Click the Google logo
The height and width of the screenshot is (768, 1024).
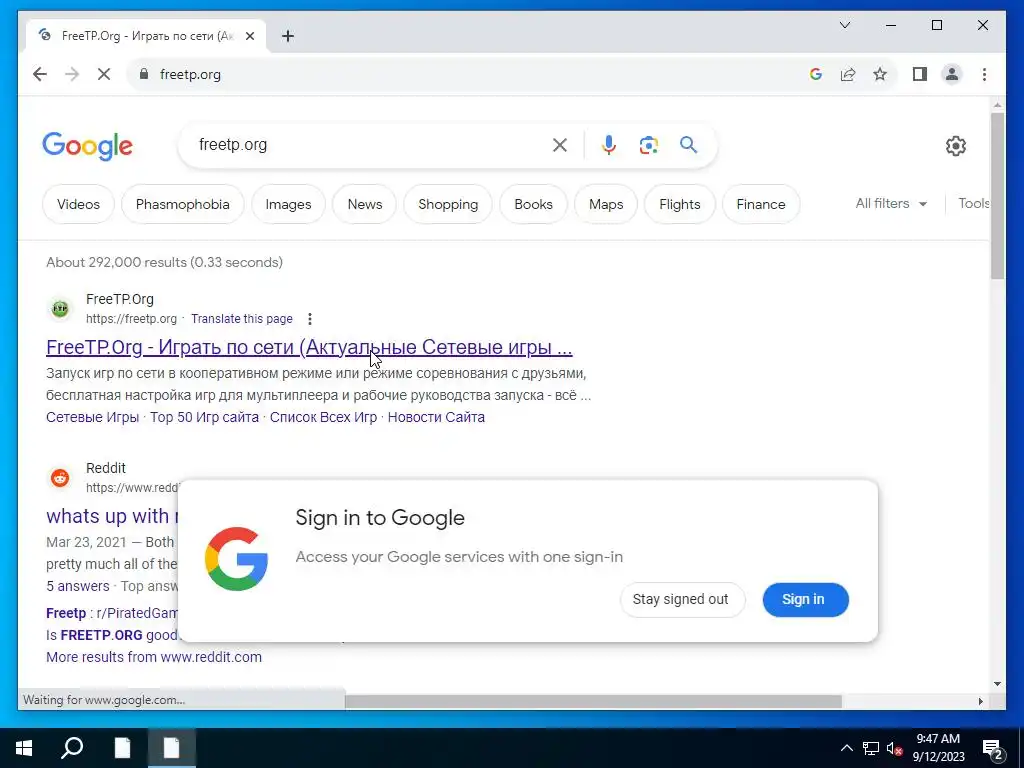click(88, 146)
